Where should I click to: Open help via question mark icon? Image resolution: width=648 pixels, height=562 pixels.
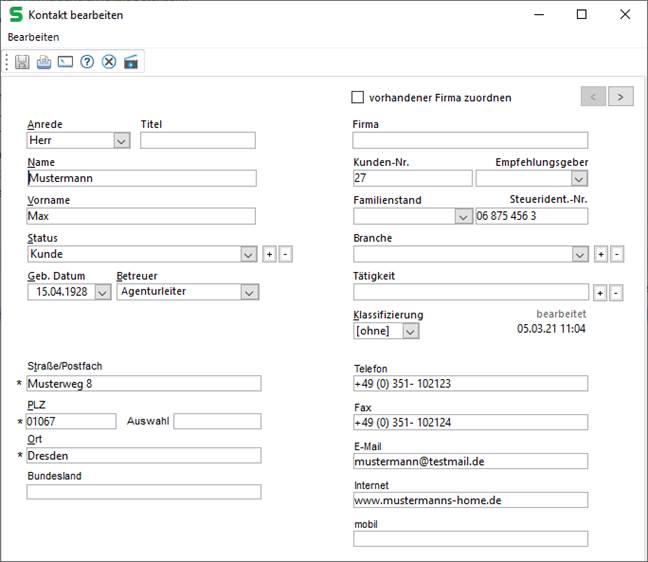tap(87, 62)
